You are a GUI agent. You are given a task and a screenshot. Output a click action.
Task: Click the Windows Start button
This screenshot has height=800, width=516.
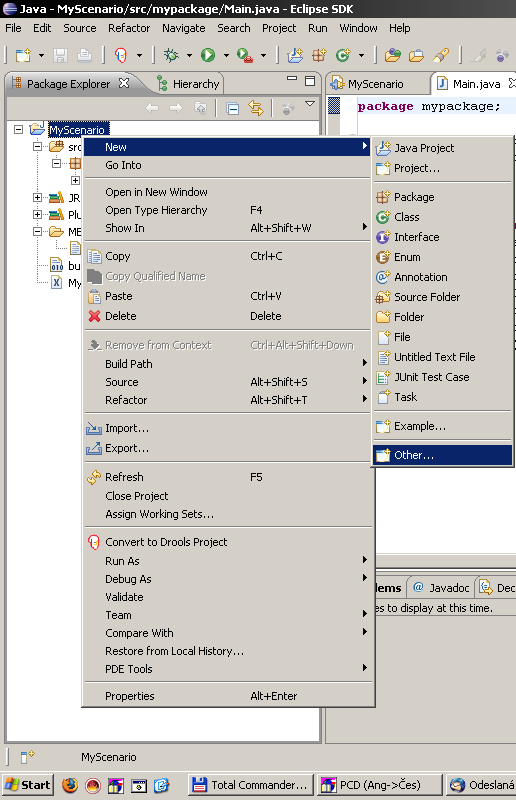[28, 785]
